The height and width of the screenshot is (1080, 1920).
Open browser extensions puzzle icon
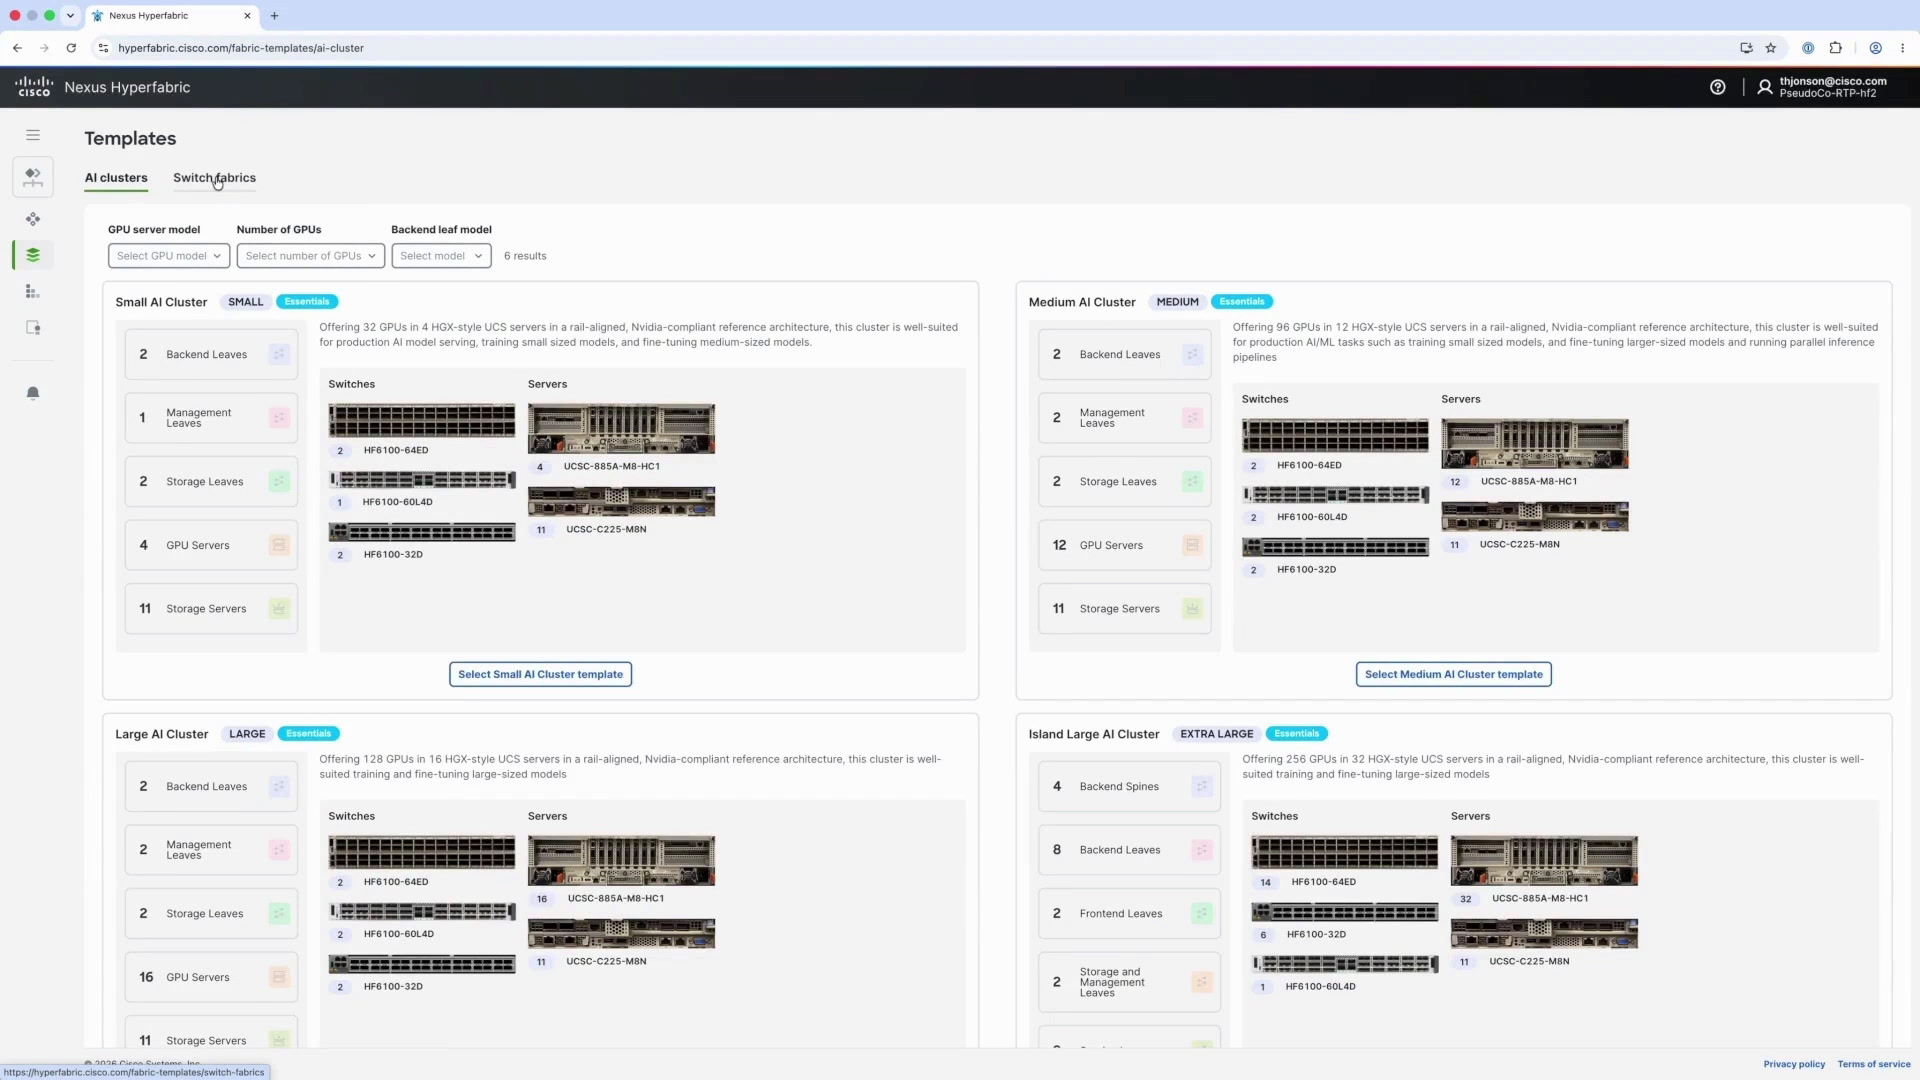(1836, 48)
